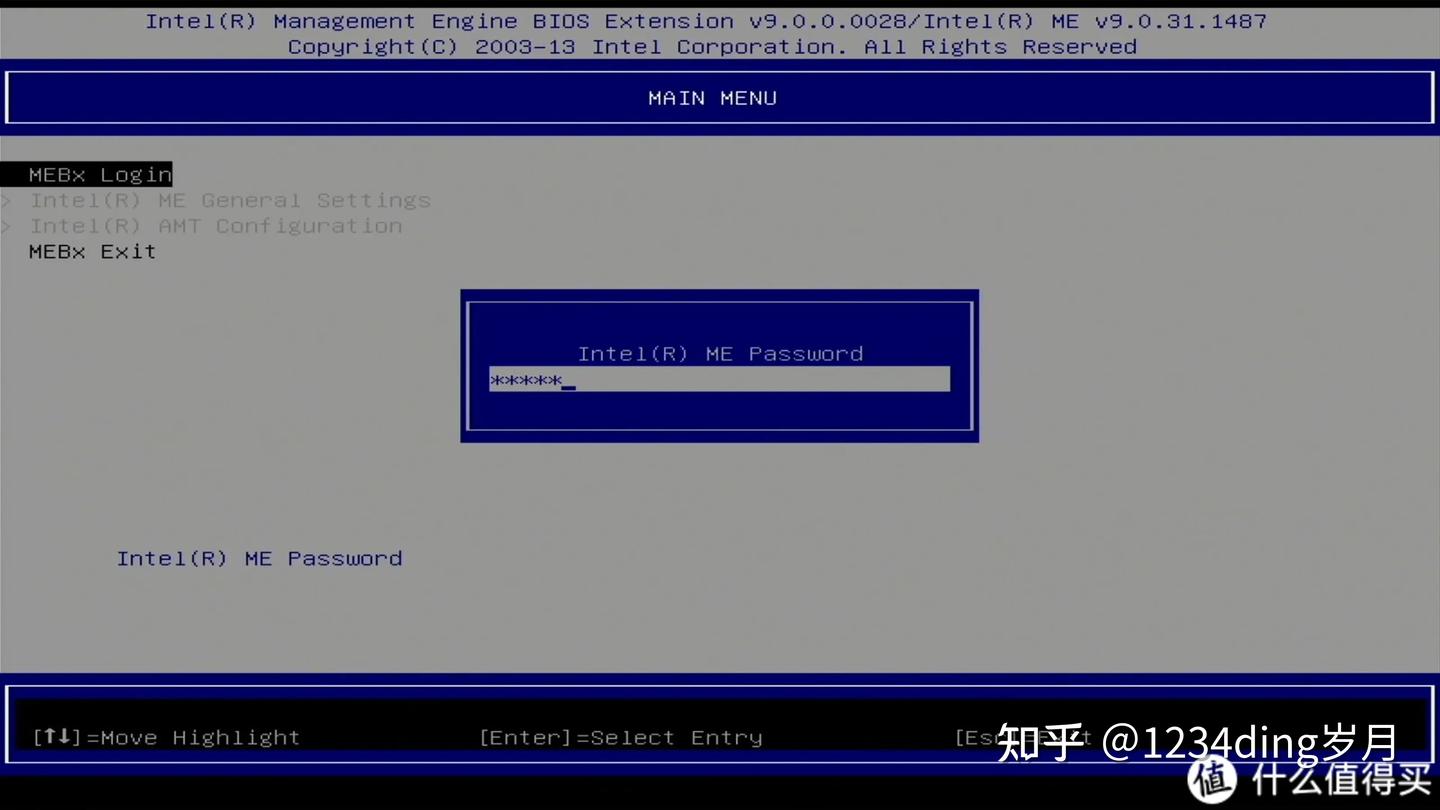Click the 什么值得买 circular 值 icon

click(1213, 777)
